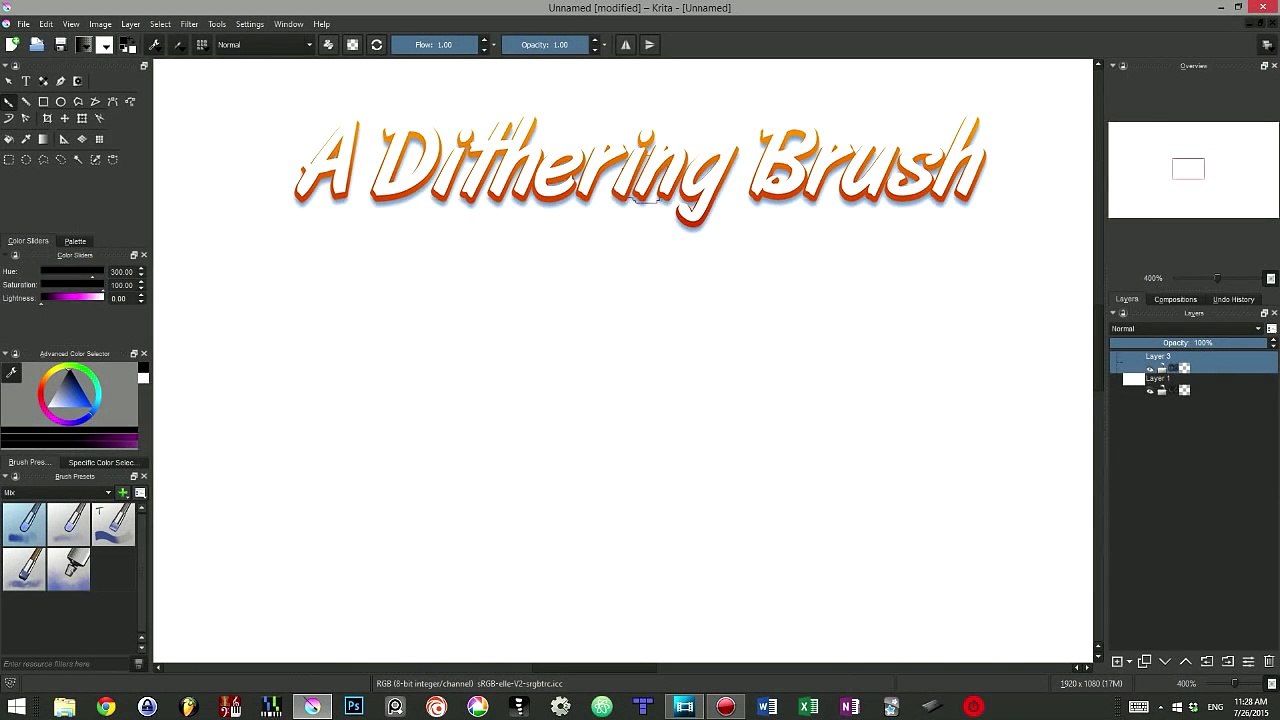Click the Lightness color slider
The width and height of the screenshot is (1280, 720).
(72, 298)
